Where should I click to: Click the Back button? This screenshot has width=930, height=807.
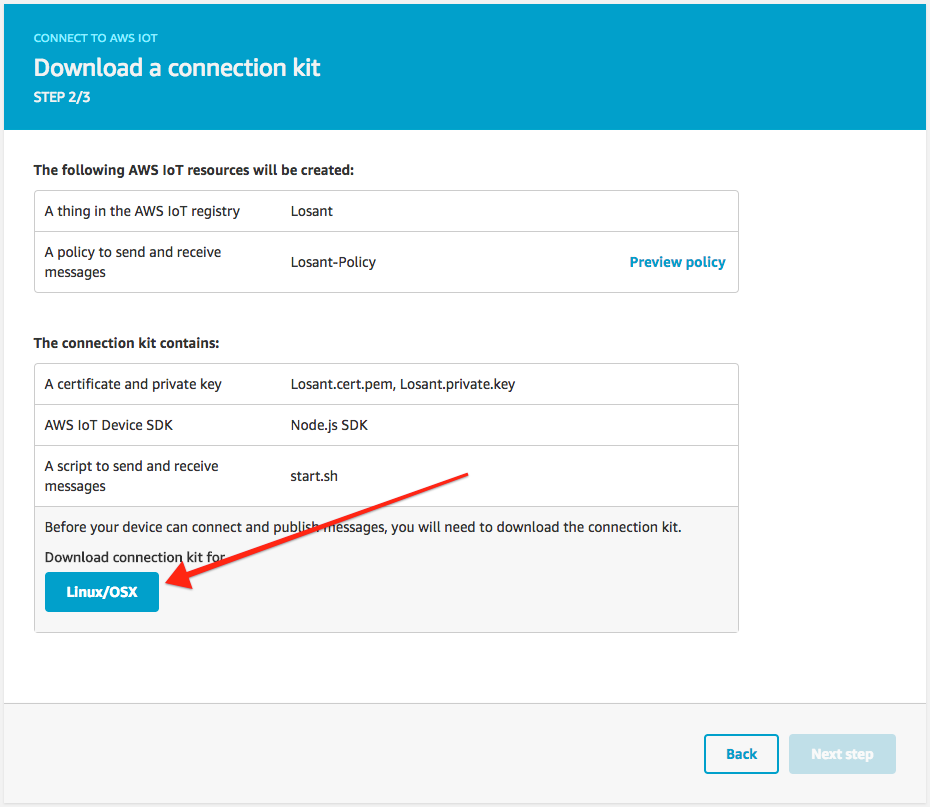tap(741, 754)
